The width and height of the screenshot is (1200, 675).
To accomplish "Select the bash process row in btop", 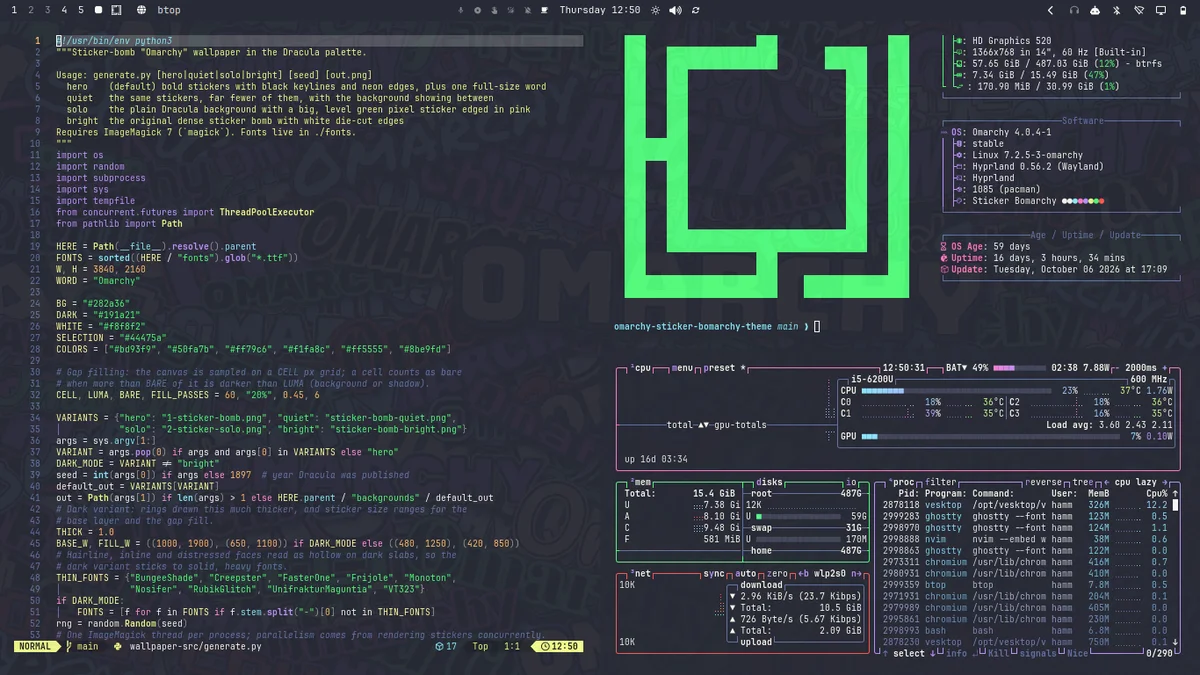I will click(x=1025, y=631).
